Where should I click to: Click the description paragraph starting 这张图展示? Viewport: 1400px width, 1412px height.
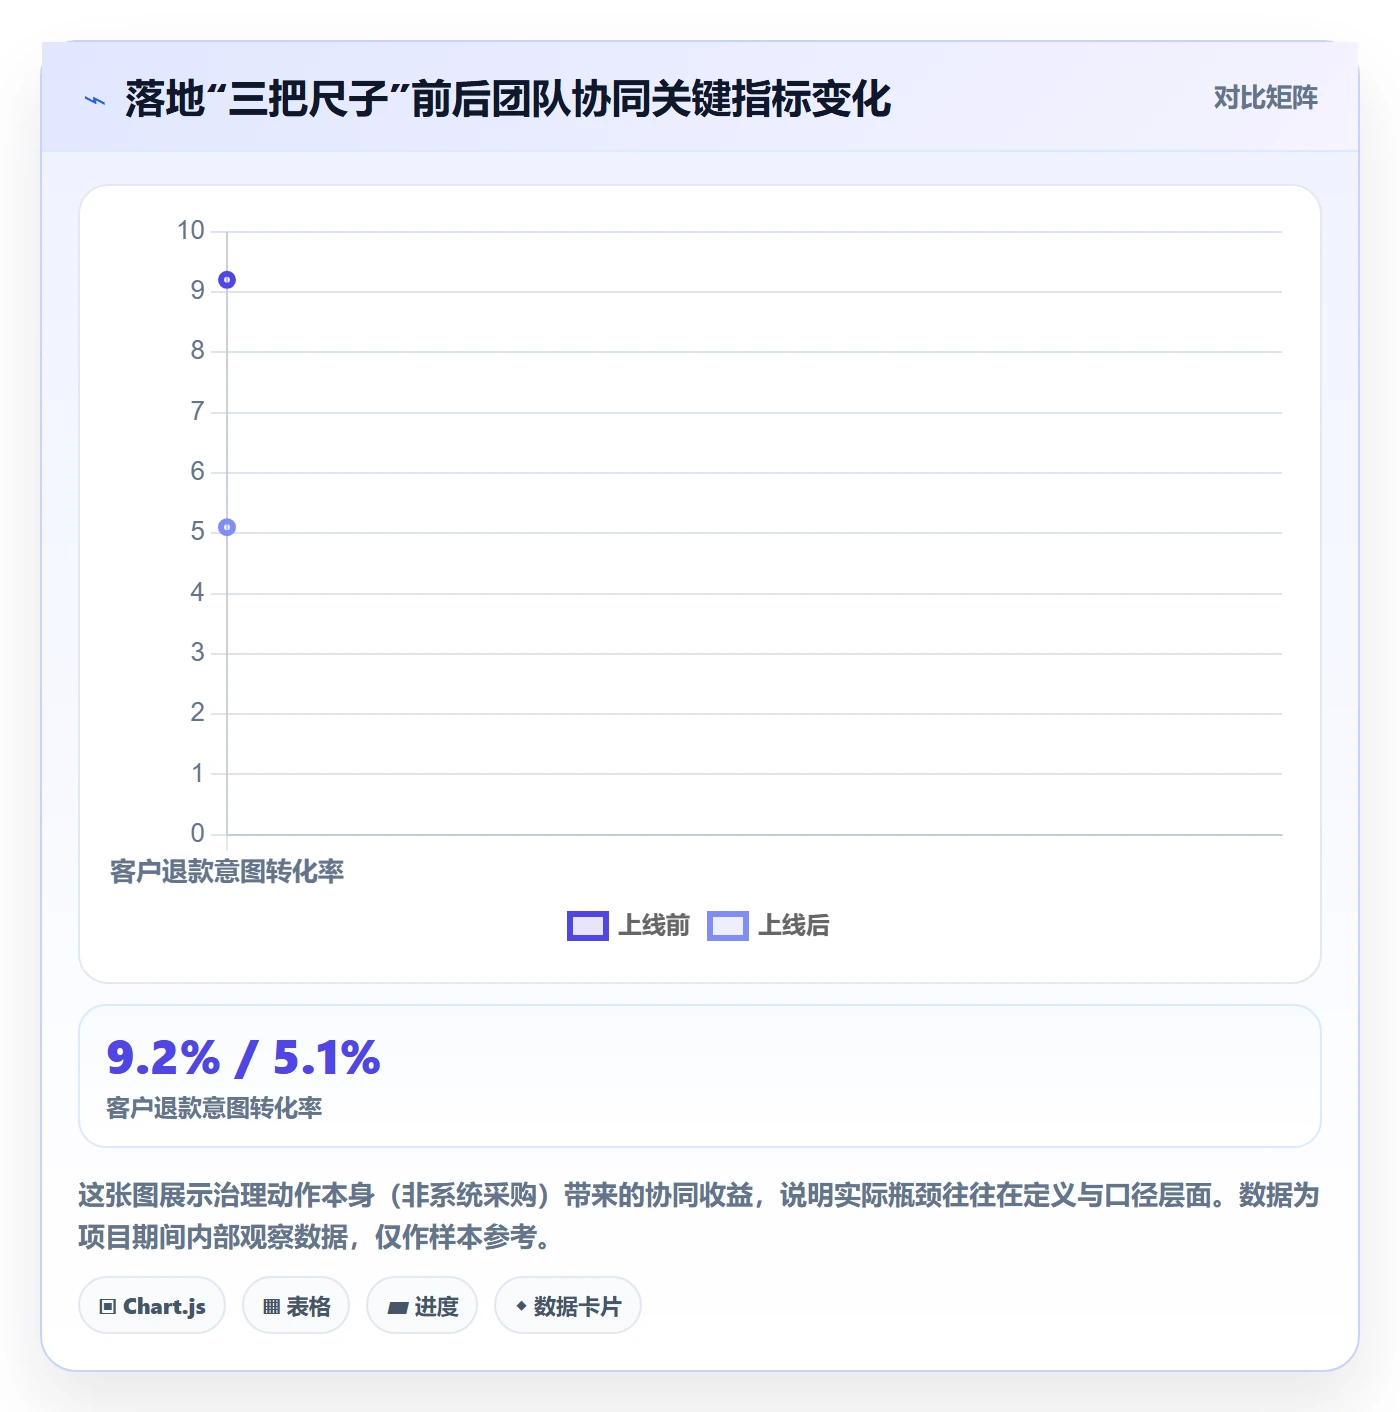coord(699,1216)
